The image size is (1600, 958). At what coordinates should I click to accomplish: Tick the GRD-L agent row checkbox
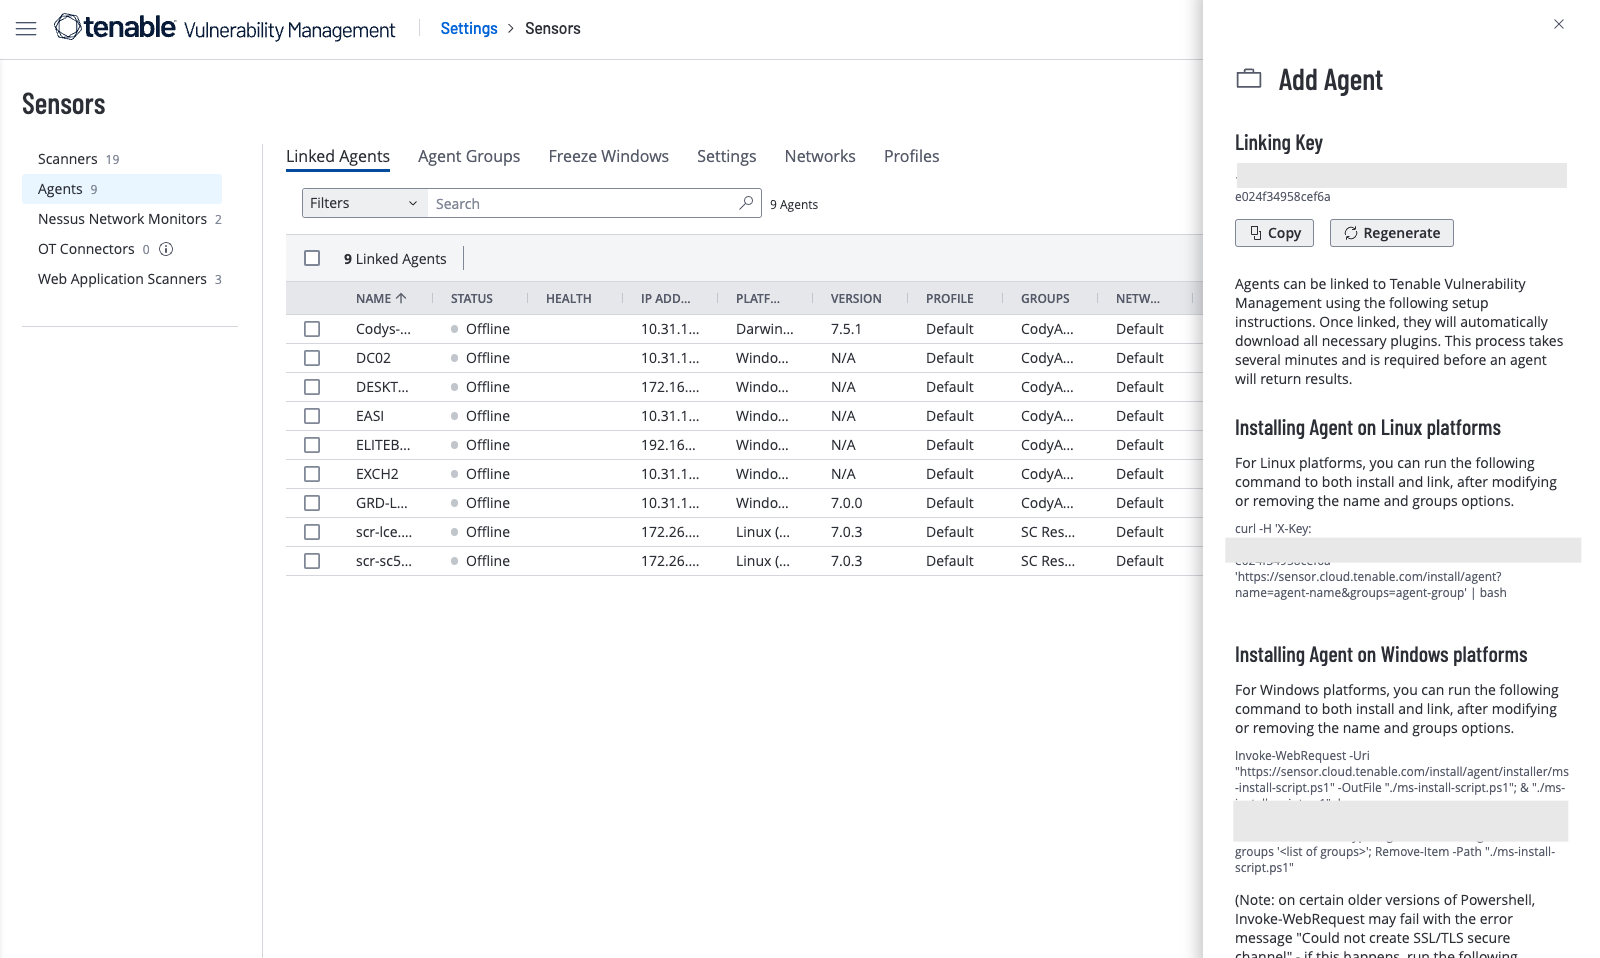click(x=312, y=503)
